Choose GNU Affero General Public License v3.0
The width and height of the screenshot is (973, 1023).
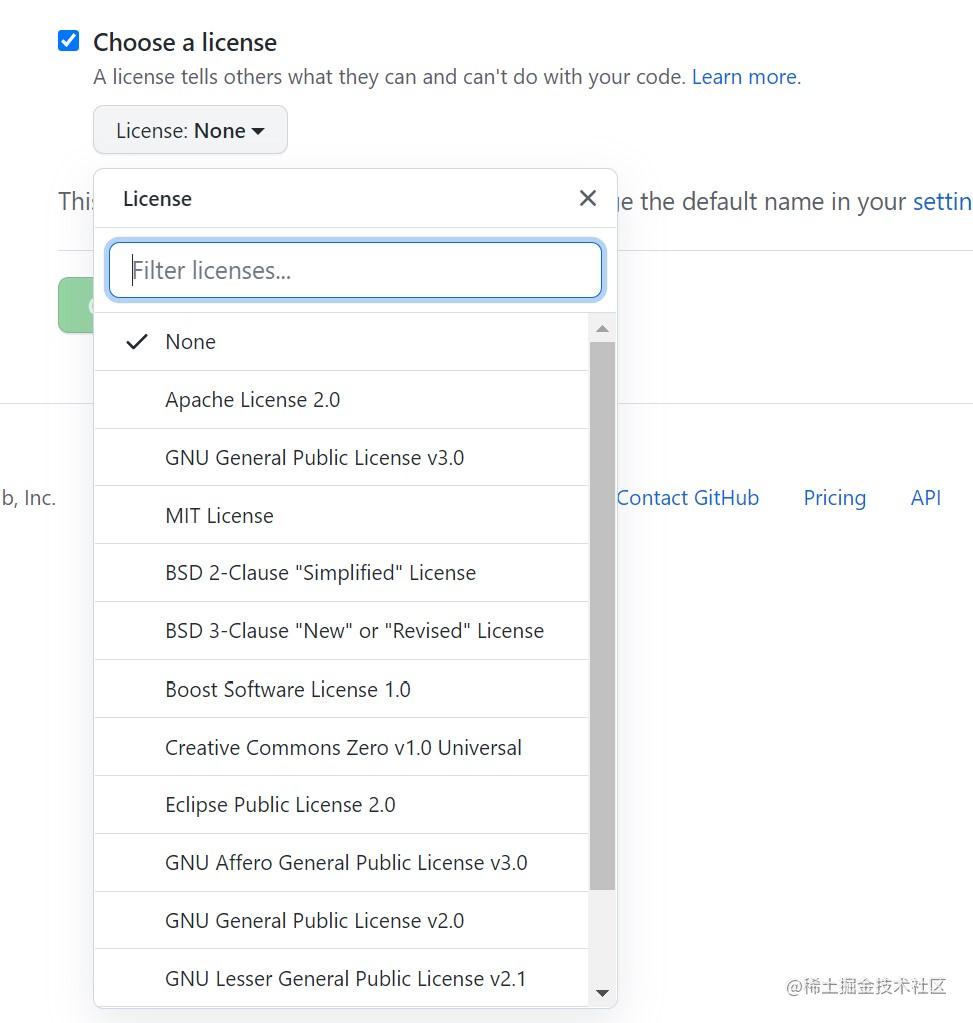(346, 862)
